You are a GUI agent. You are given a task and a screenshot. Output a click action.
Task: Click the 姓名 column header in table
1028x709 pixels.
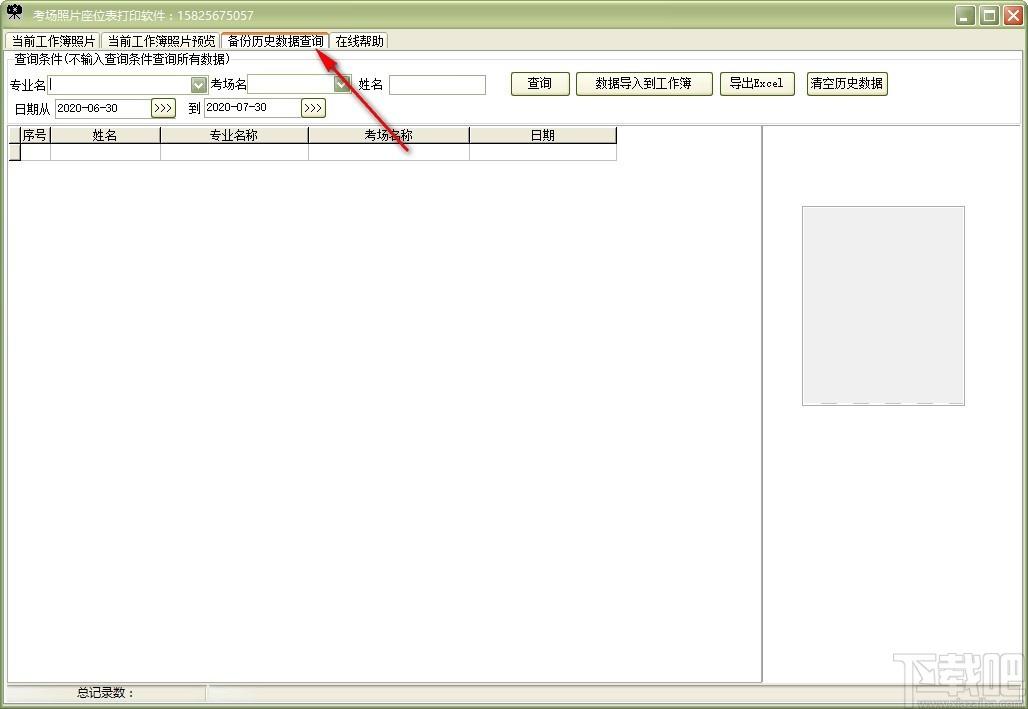pos(105,135)
